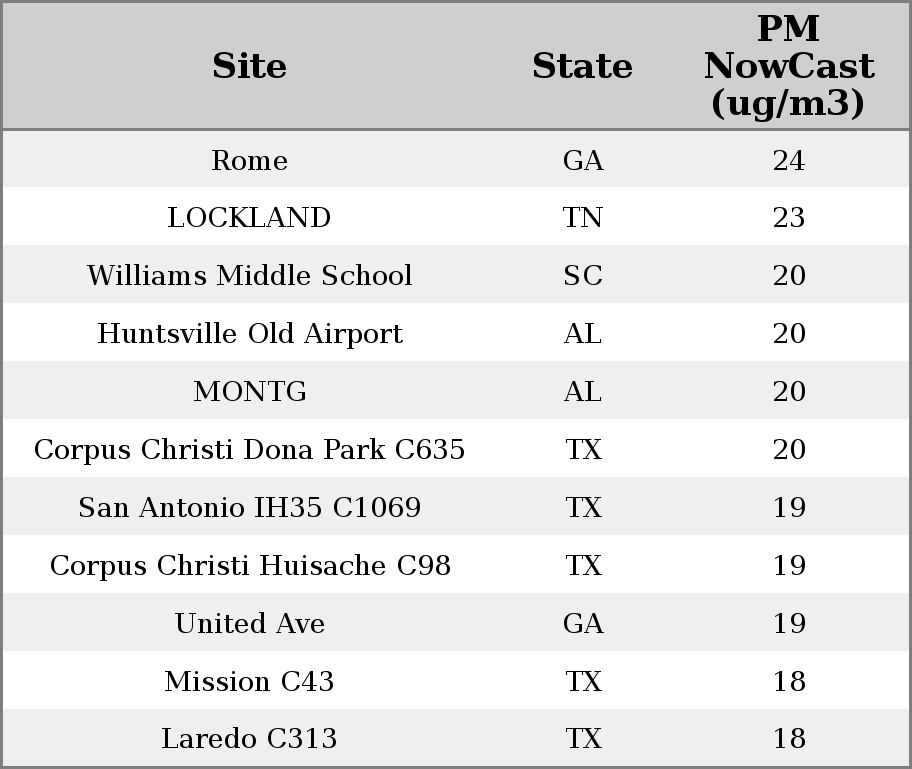Click the State column header
Screen dimensions: 912x769
582,66
